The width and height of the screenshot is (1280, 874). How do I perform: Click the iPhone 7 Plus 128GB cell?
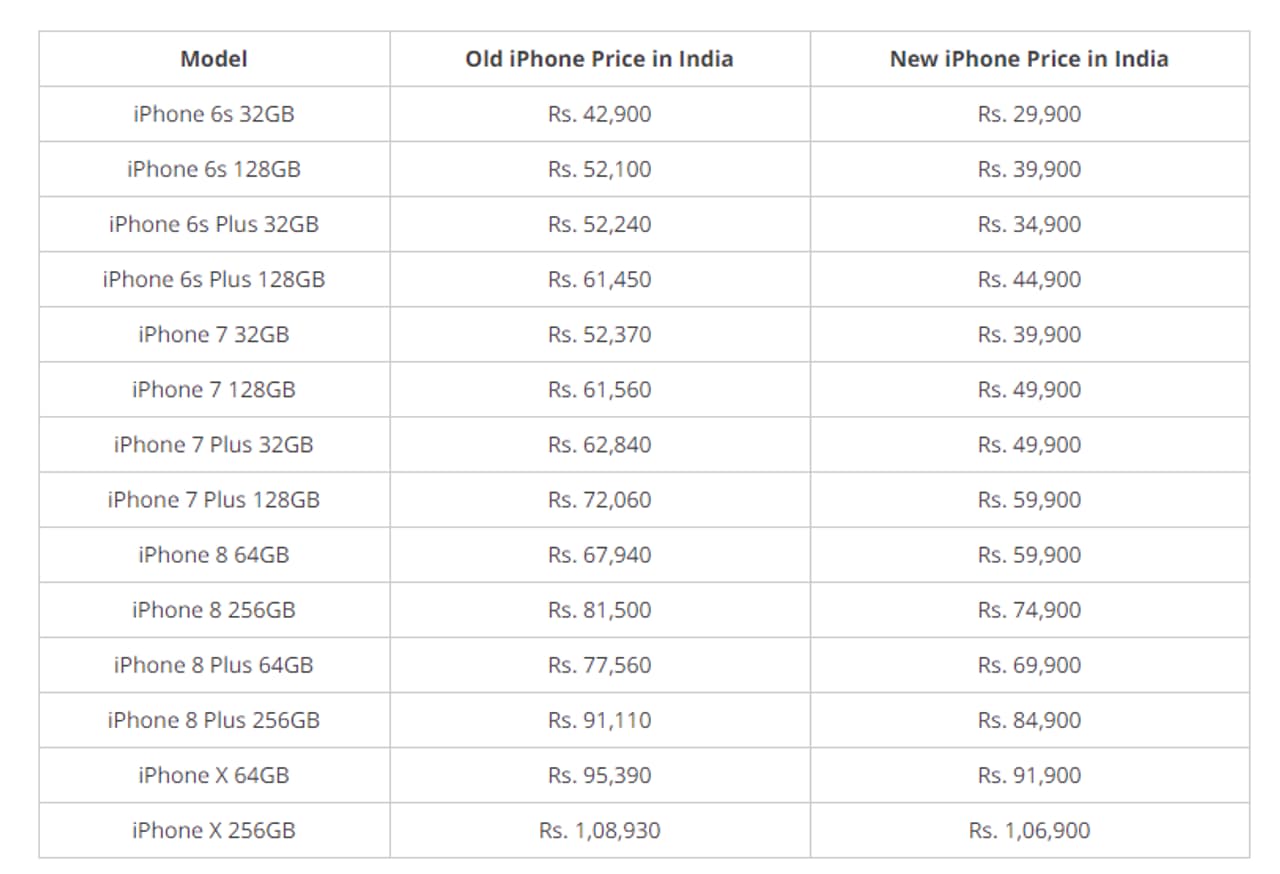click(x=214, y=499)
